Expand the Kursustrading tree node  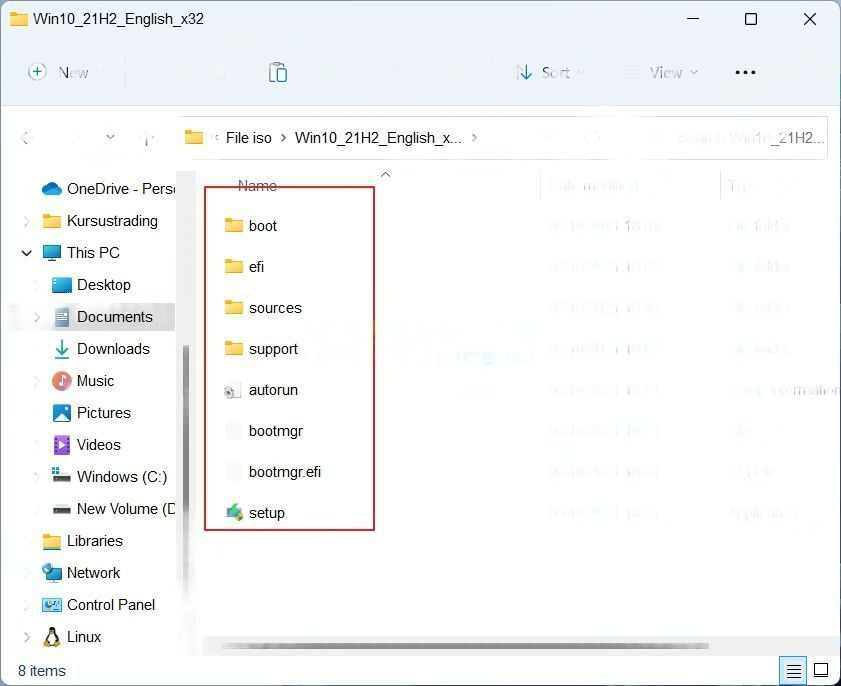(26, 221)
